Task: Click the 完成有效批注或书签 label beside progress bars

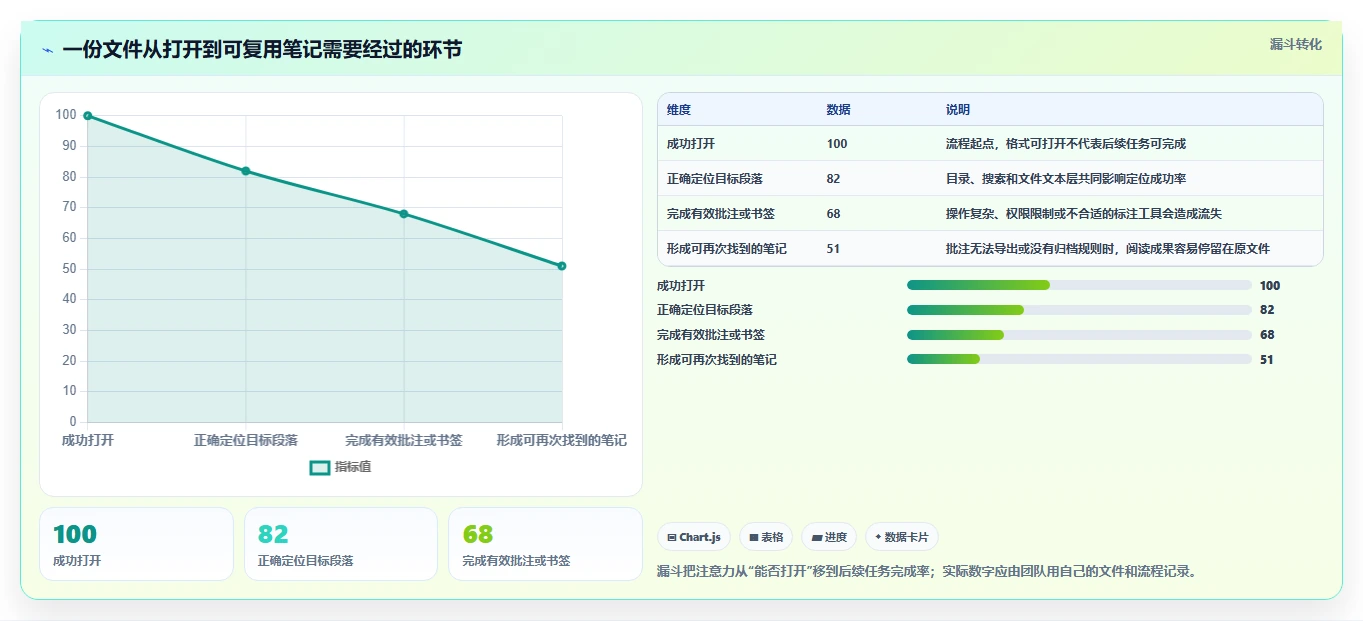Action: [711, 335]
